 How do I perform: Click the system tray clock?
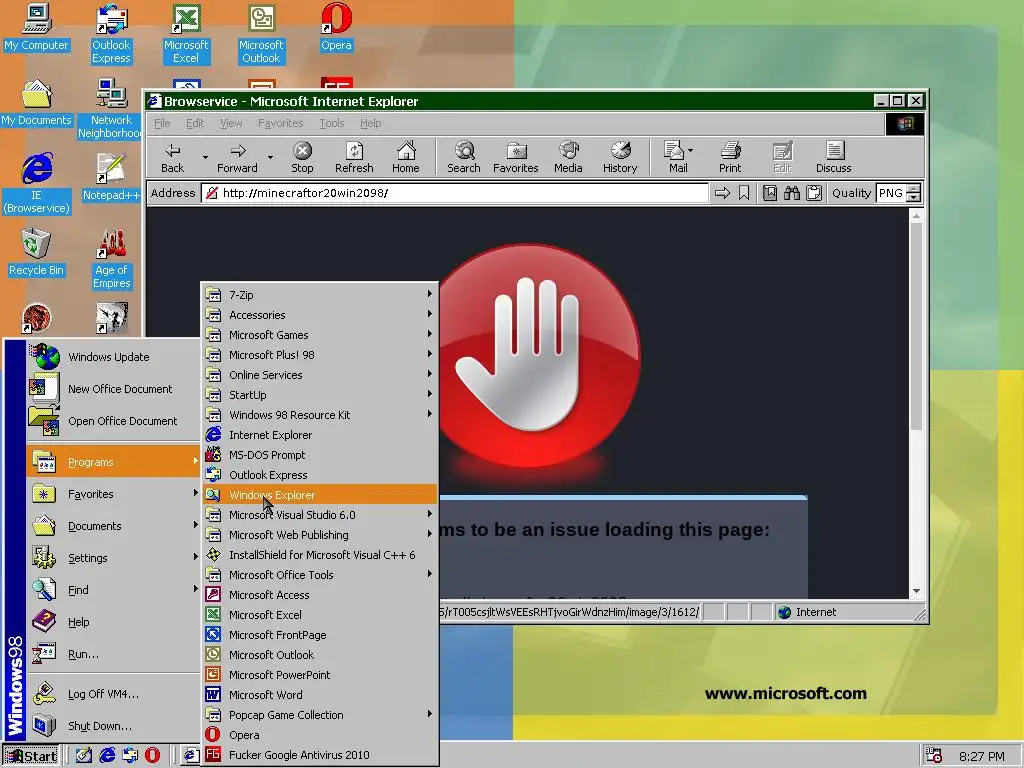click(x=982, y=756)
